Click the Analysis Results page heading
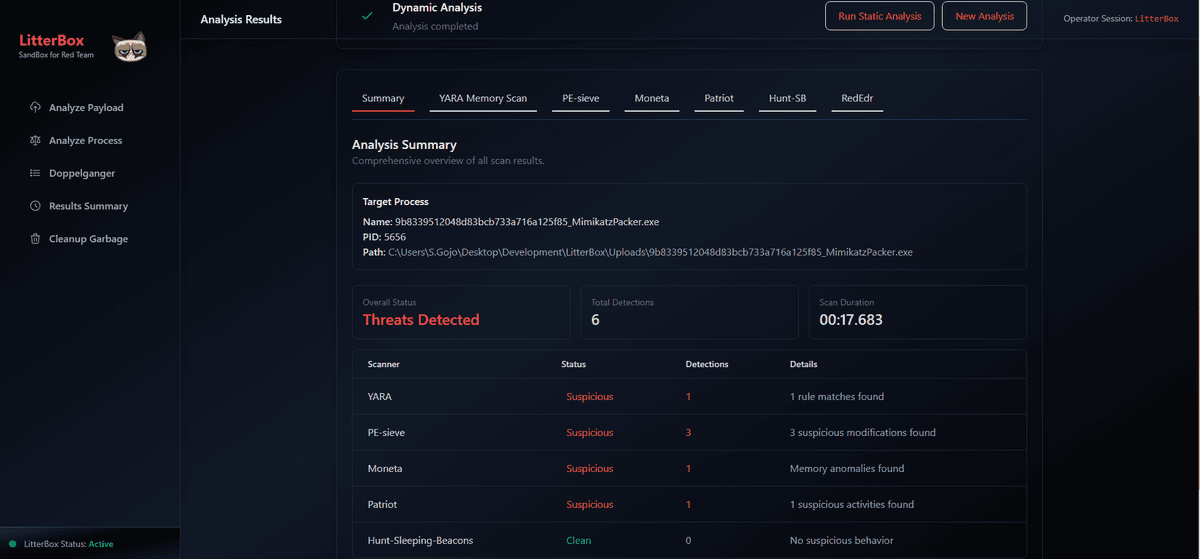The width and height of the screenshot is (1200, 559). coord(241,19)
